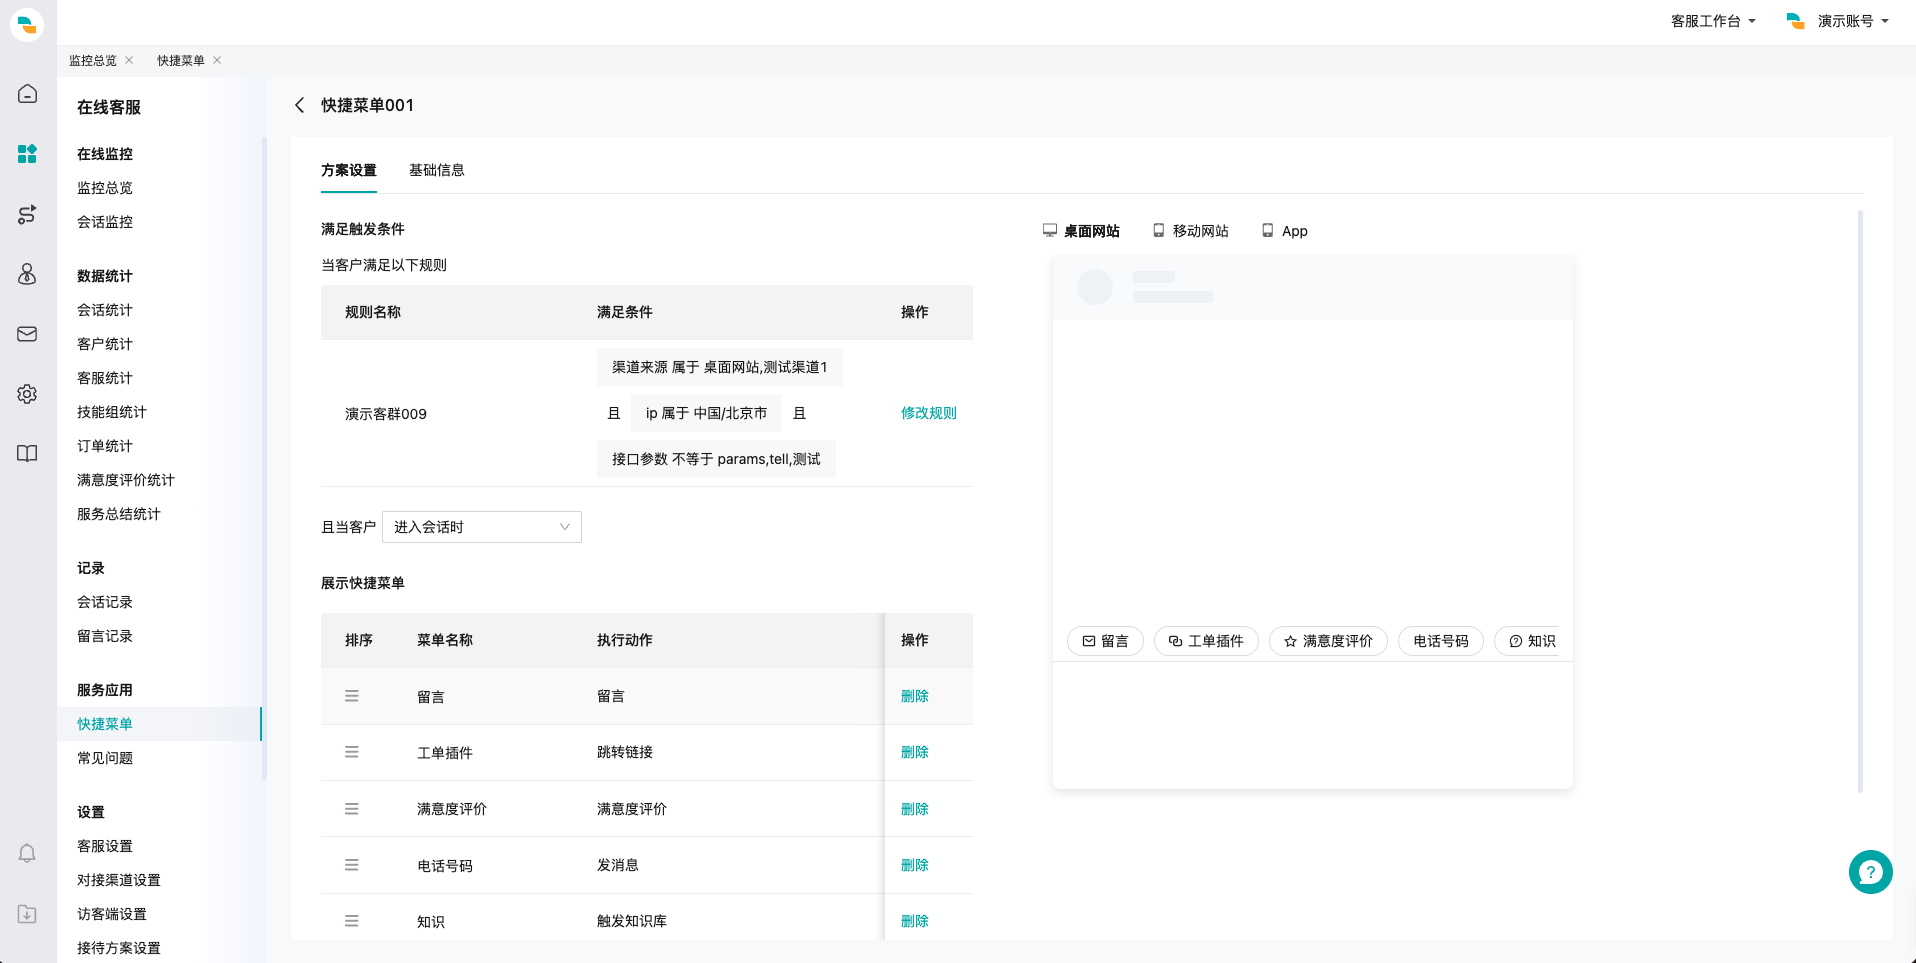
Task: Click drag handle of 工单插件 row
Action: [352, 752]
